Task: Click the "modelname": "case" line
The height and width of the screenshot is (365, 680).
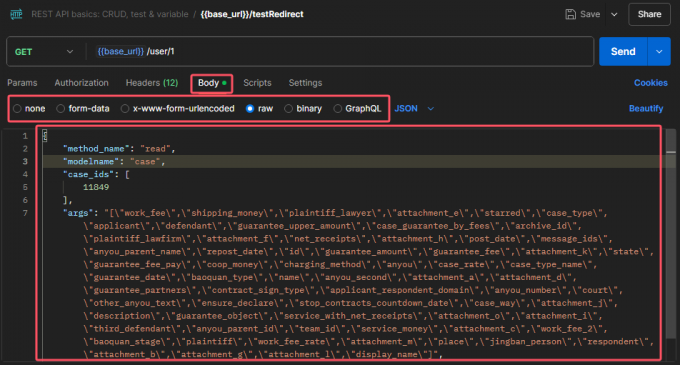Action: coord(114,162)
